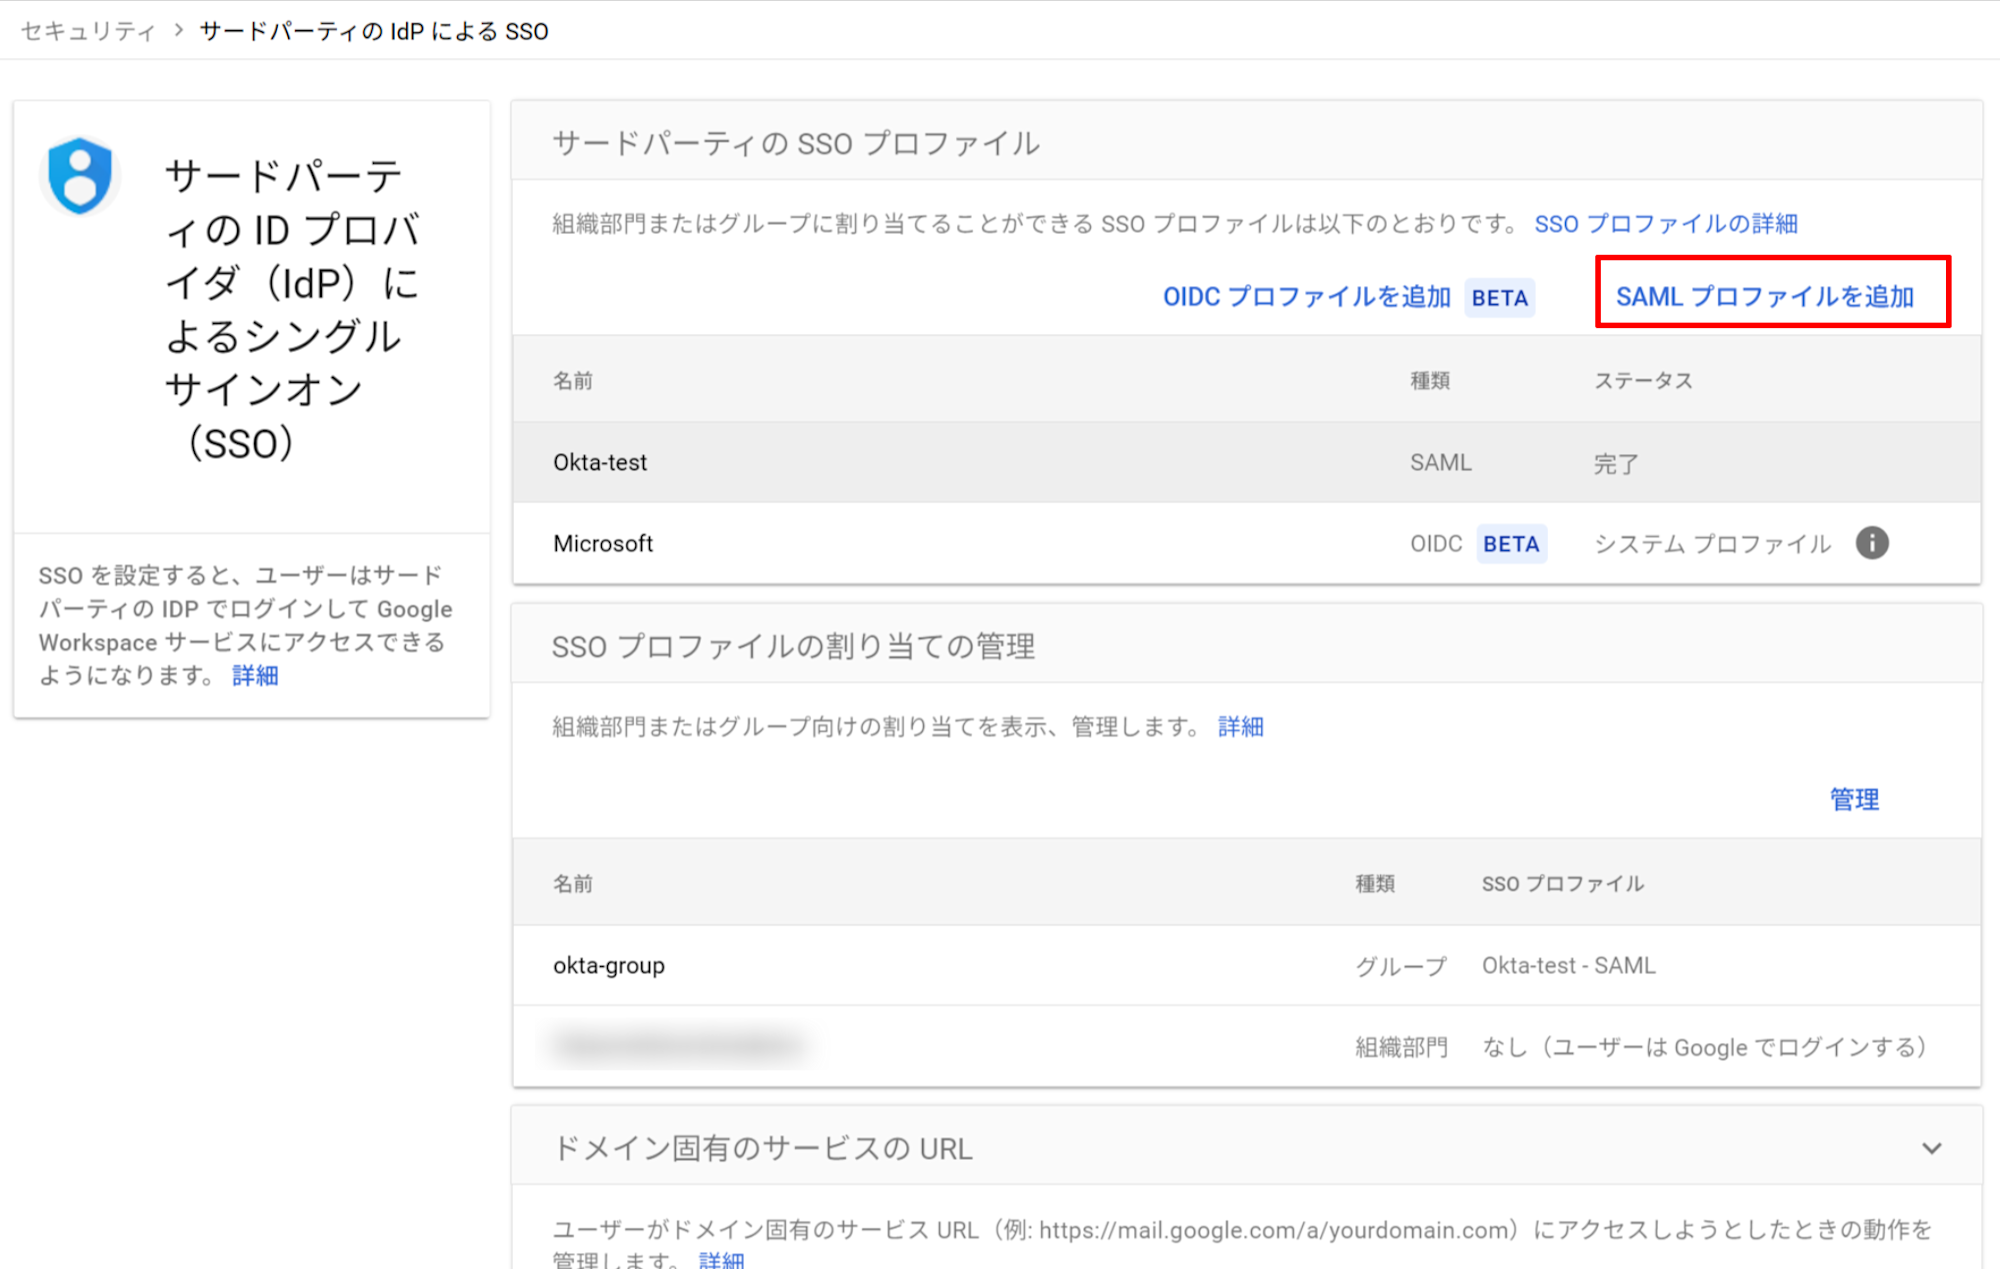Screen dimensions: 2000x1269
Task: Open the SSO プロファイルの詳細 link
Action: click(x=1666, y=224)
